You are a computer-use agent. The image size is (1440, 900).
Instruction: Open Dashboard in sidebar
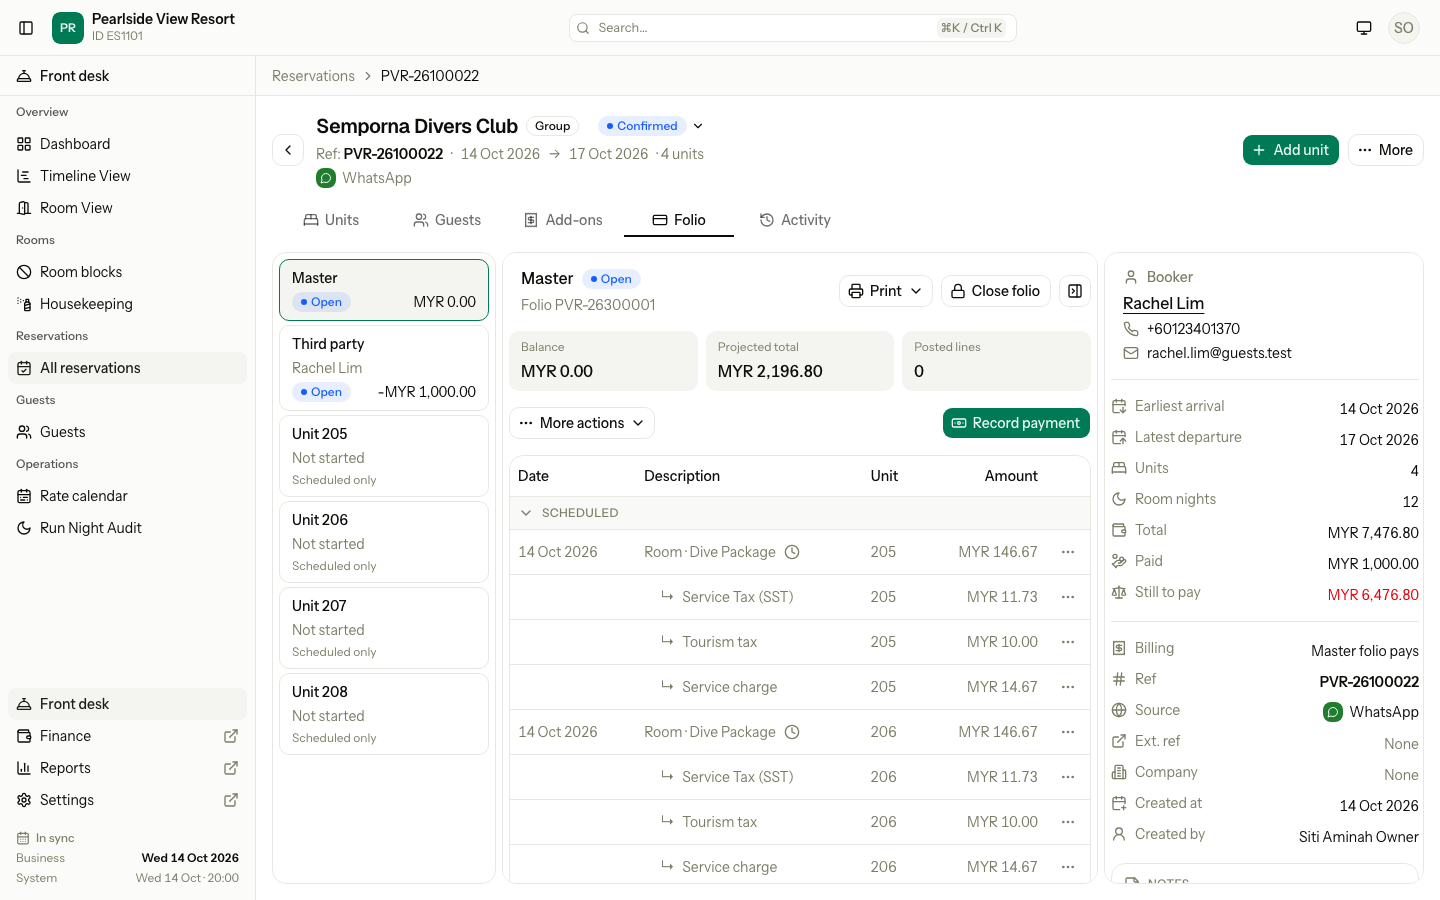click(128, 144)
